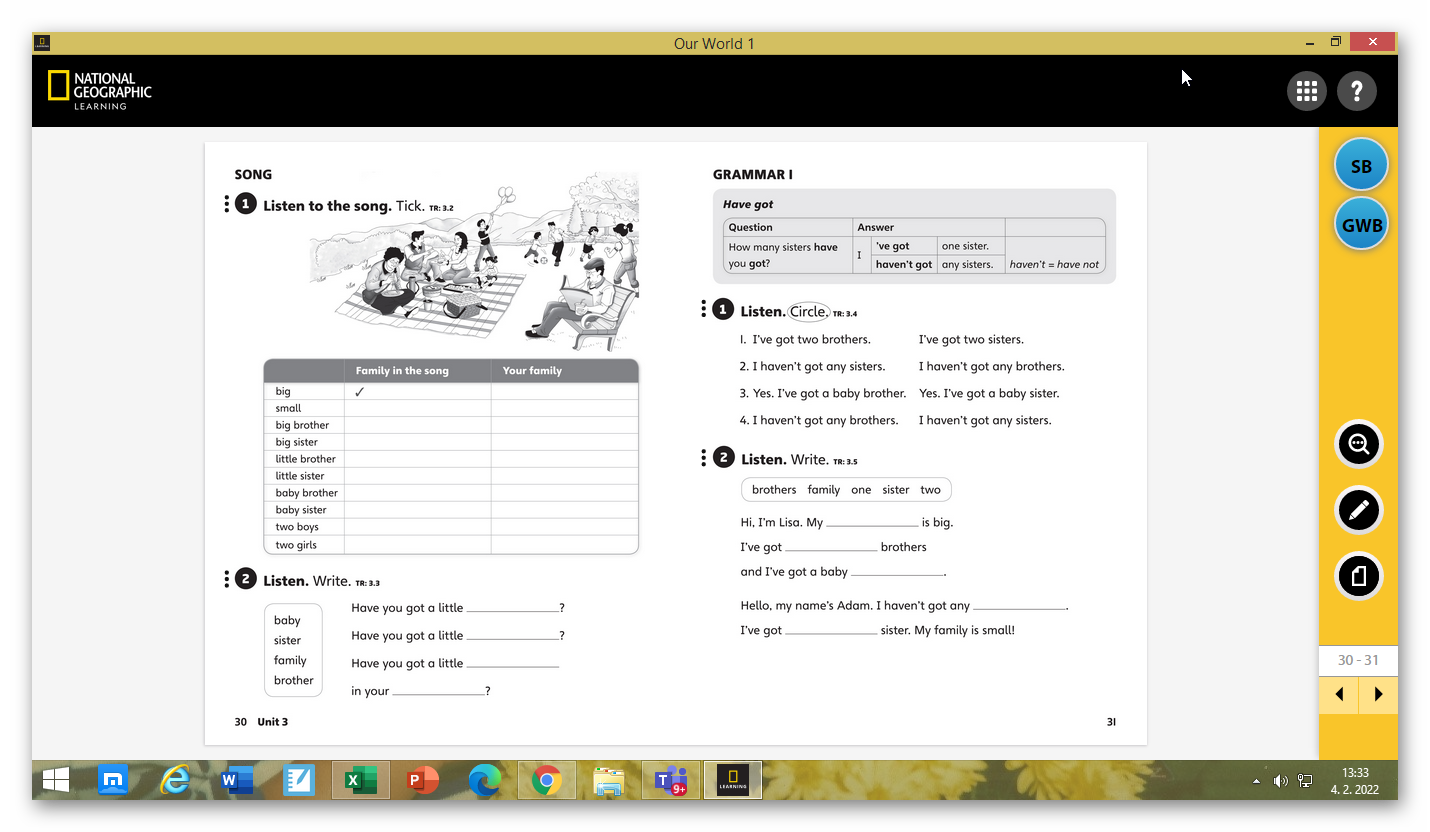Show hidden system tray icons arrow
Screen dimensions: 1430x832
click(1256, 781)
